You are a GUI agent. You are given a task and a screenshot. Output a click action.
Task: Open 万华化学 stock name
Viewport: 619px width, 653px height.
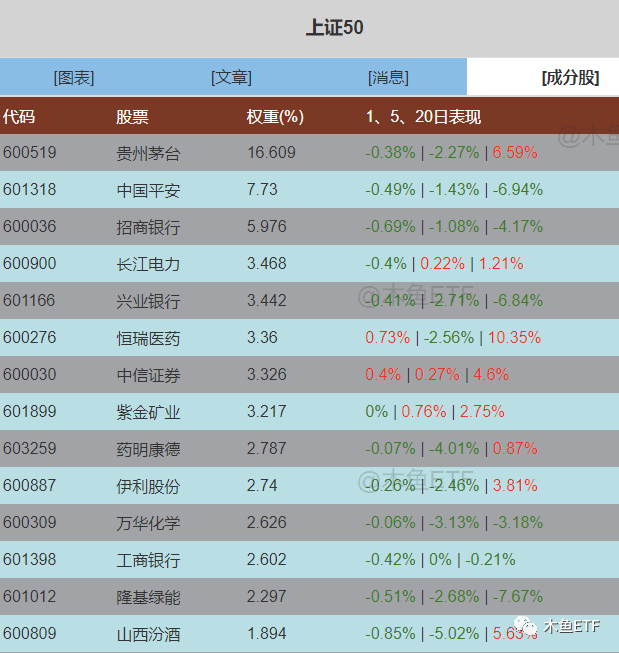point(148,523)
